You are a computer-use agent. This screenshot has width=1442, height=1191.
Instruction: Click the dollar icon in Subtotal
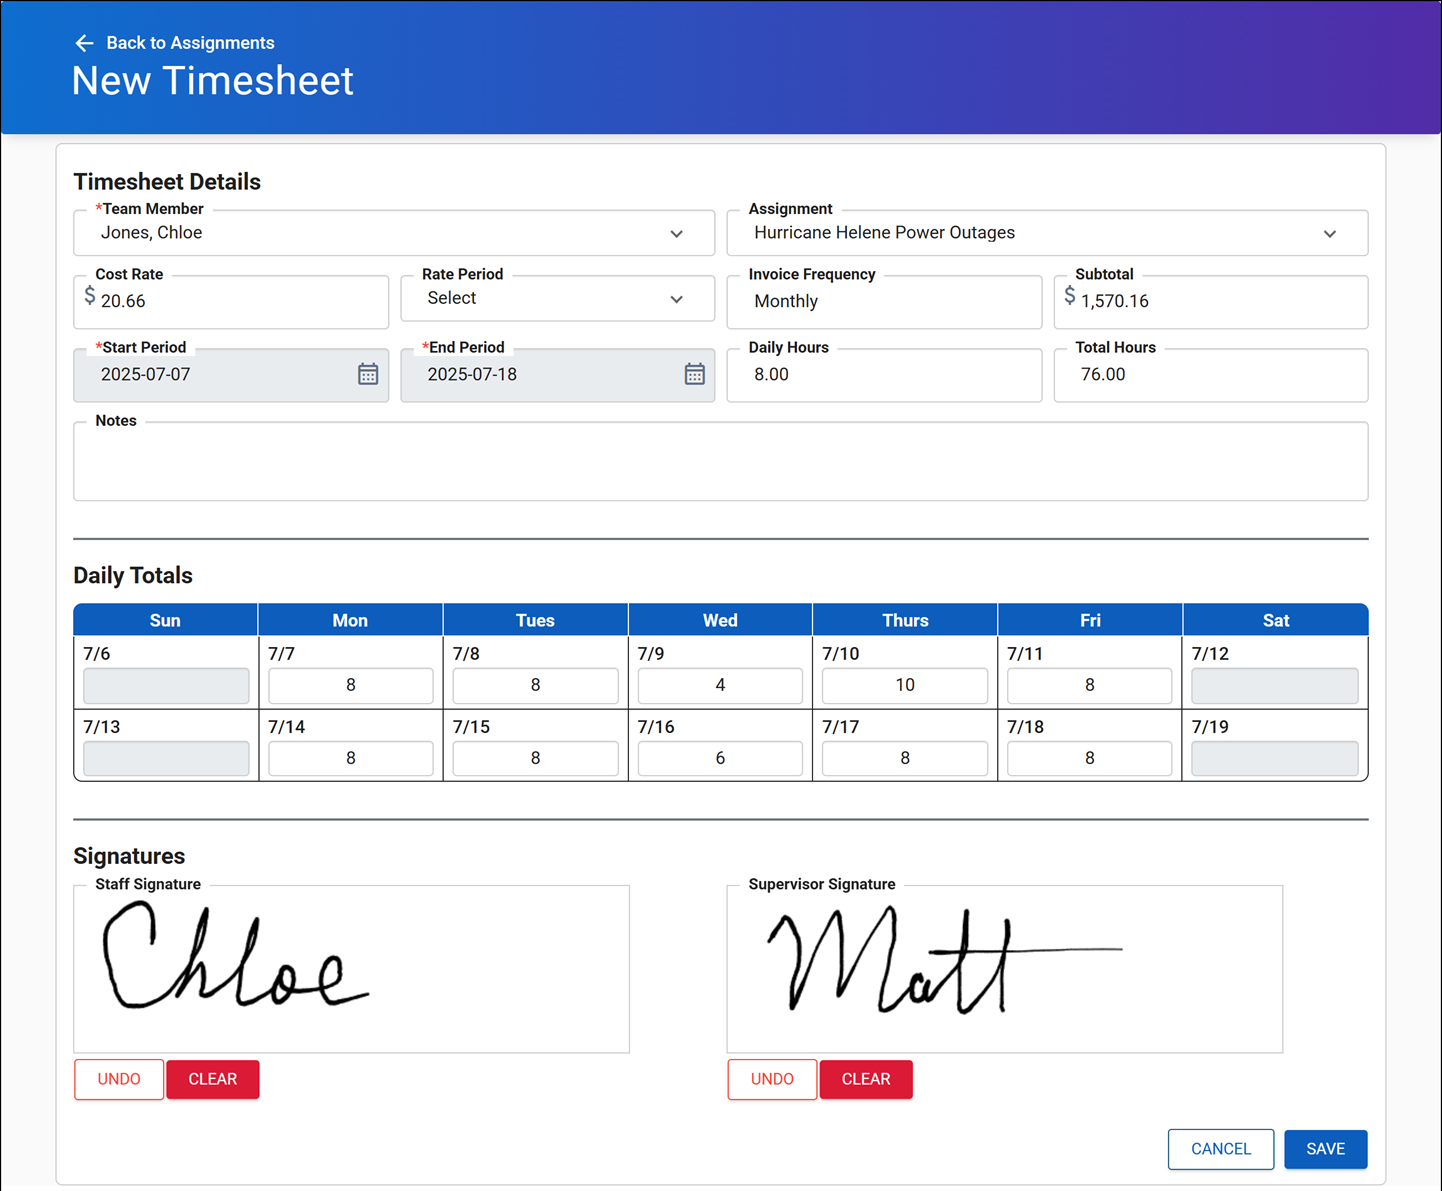[x=1069, y=295]
